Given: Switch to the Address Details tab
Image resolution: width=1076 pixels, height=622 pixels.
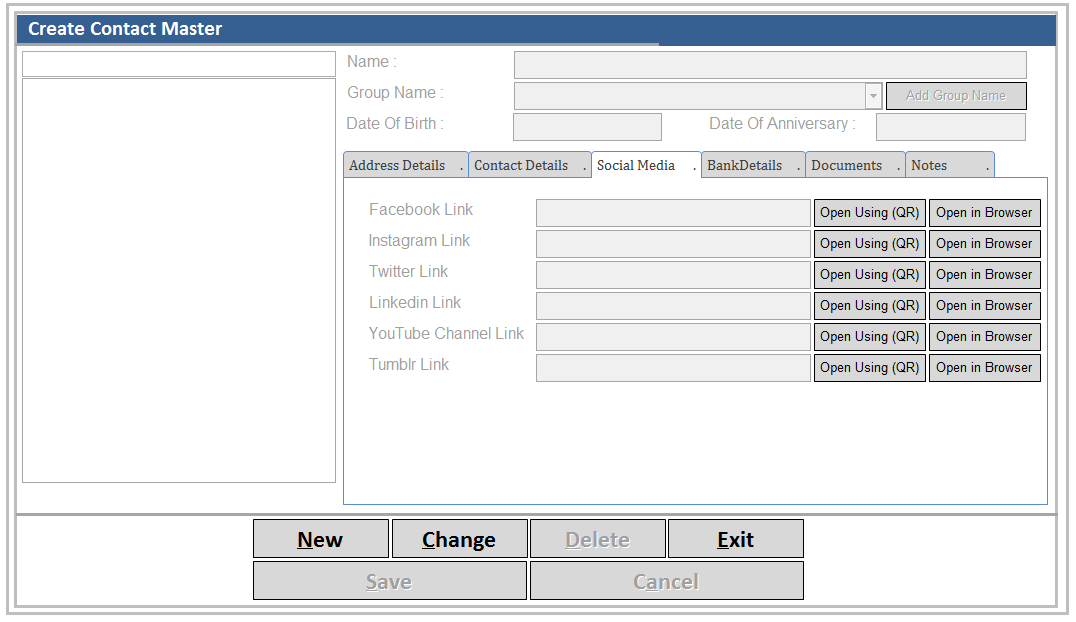Looking at the screenshot, I should pyautogui.click(x=398, y=166).
